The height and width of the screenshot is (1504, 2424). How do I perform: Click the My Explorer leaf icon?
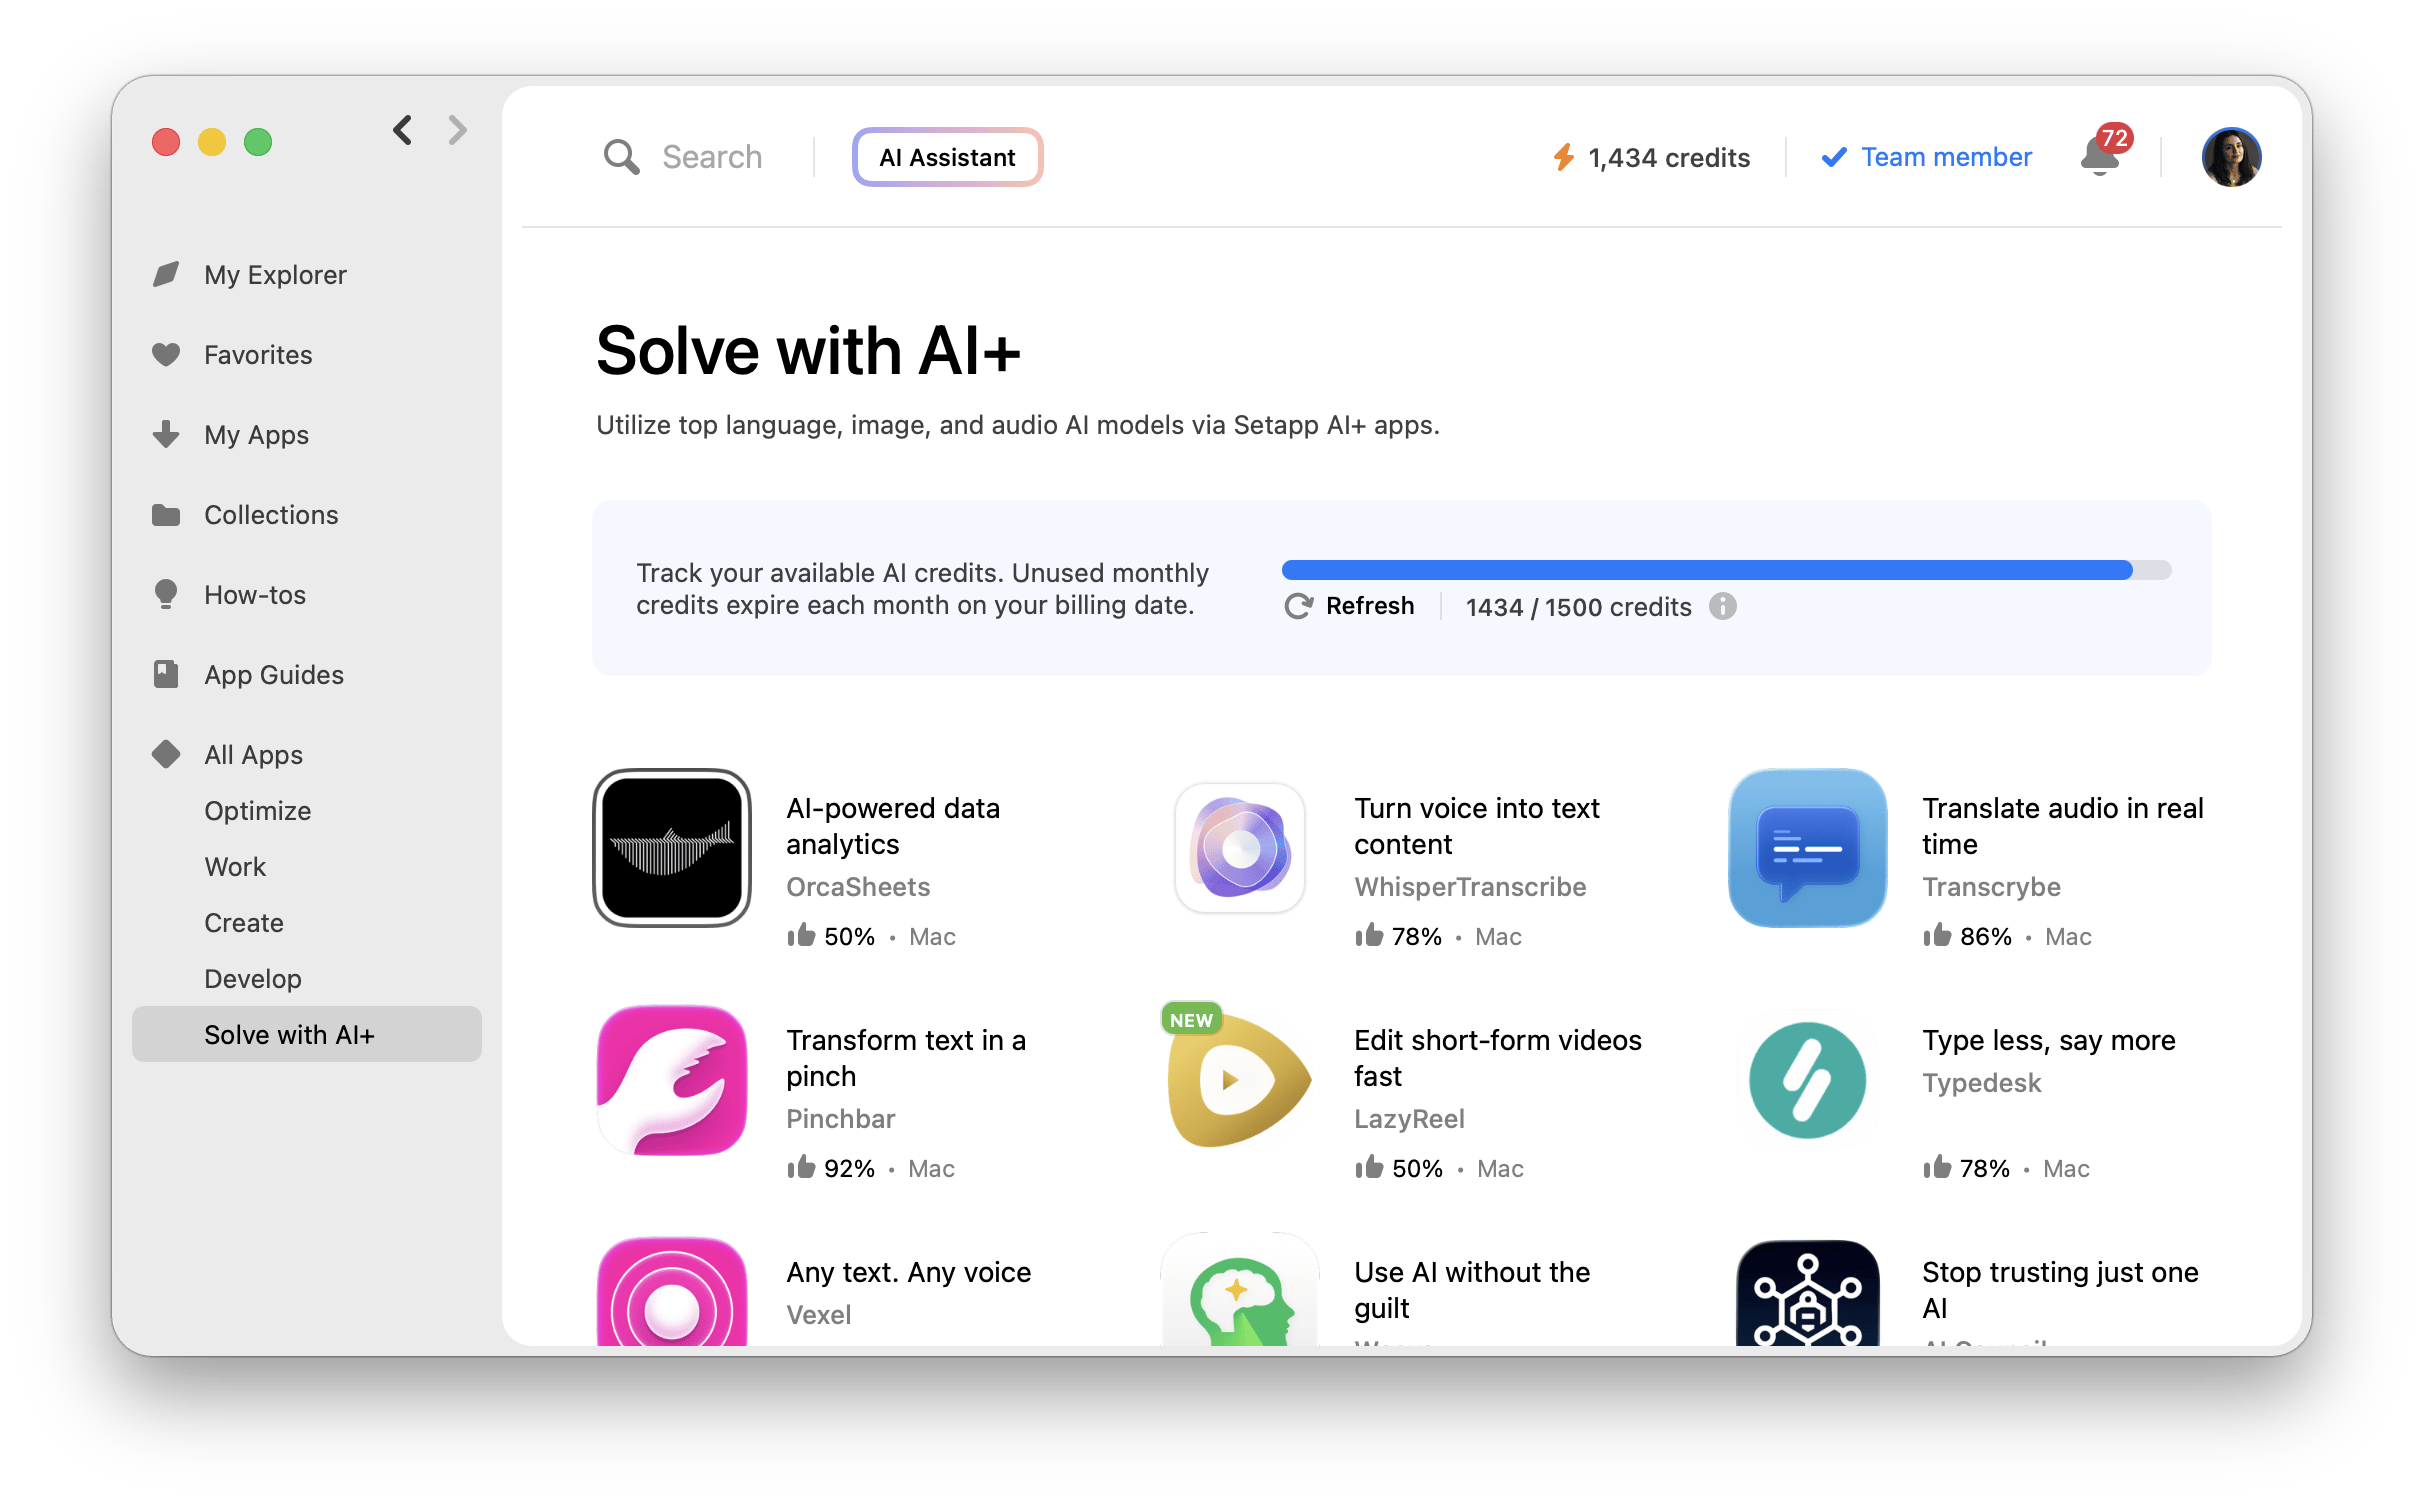coord(166,274)
